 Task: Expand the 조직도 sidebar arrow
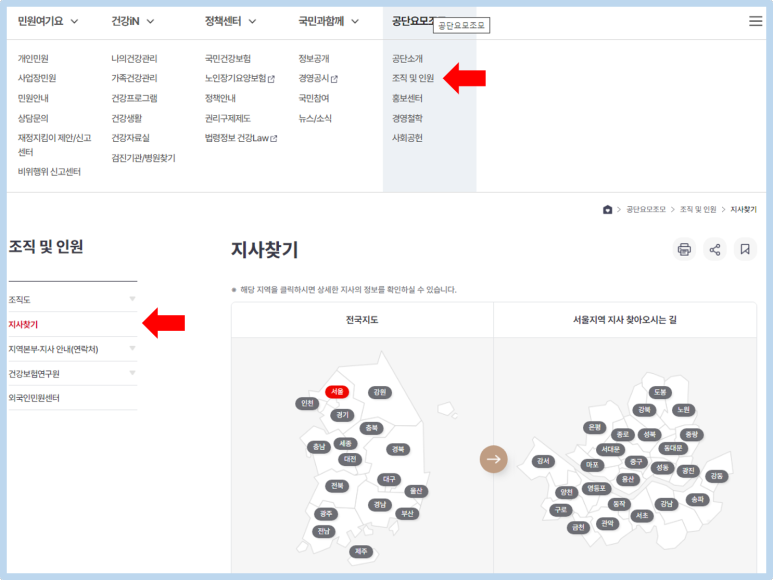132,299
